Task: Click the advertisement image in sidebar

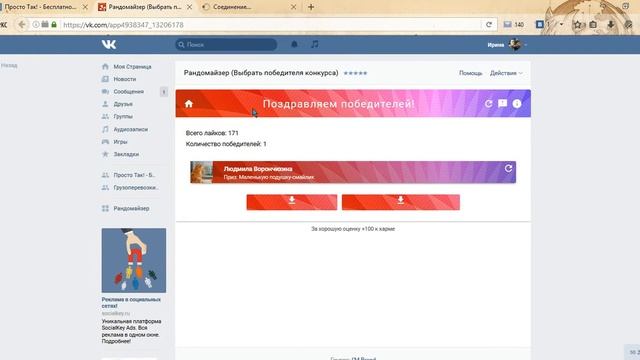Action: tap(134, 260)
